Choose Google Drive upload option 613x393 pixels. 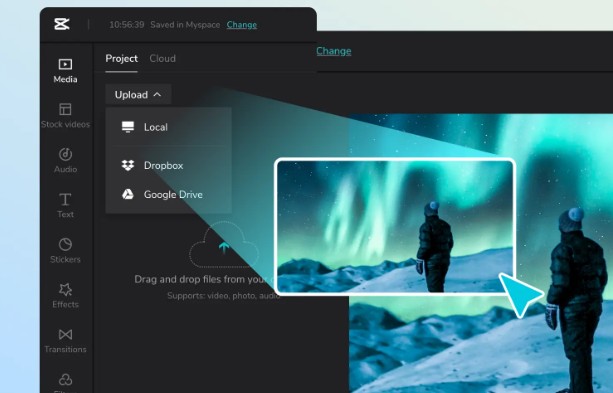click(169, 194)
